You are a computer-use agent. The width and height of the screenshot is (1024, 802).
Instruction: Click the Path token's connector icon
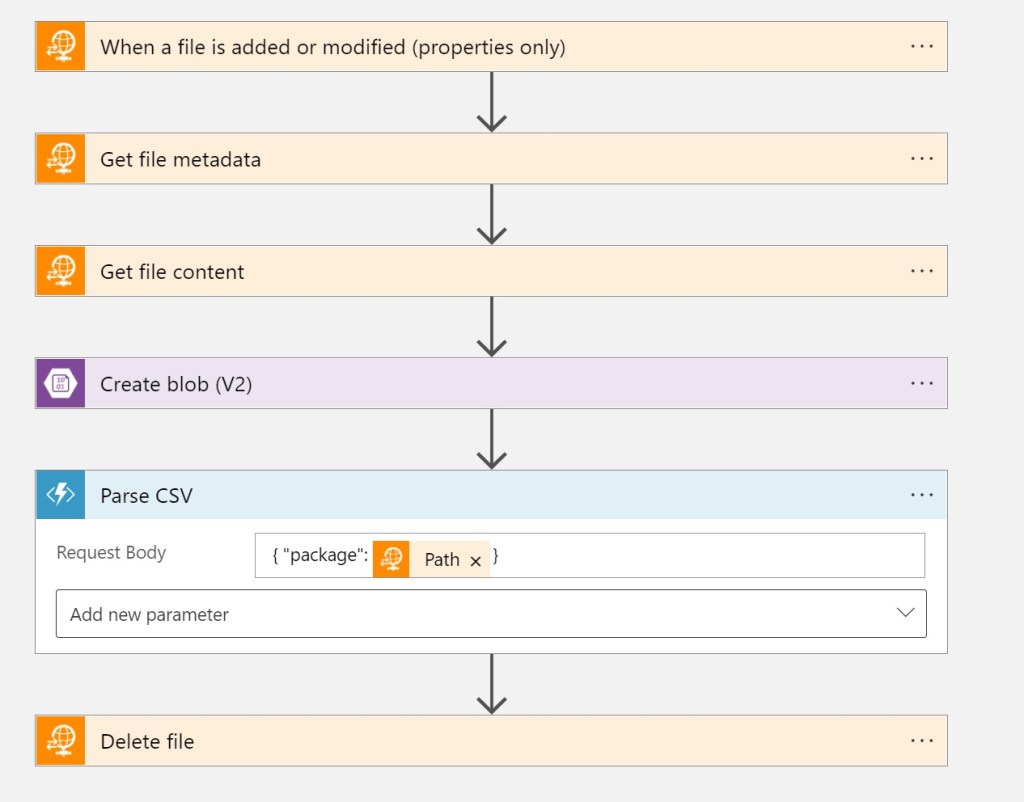(392, 559)
